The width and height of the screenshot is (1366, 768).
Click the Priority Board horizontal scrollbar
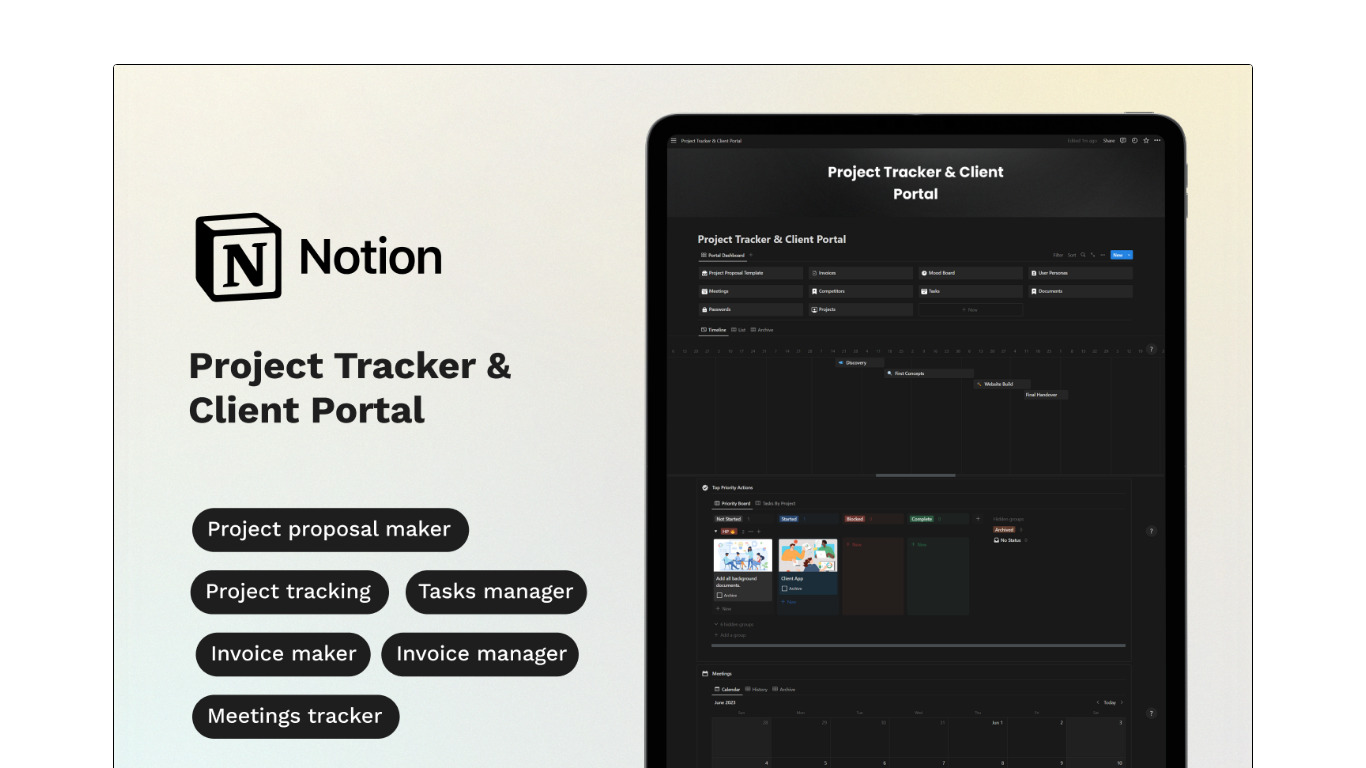tap(919, 646)
